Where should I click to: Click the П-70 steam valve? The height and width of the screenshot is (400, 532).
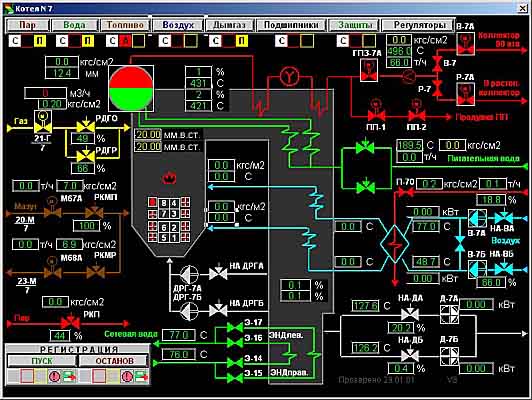(406, 193)
